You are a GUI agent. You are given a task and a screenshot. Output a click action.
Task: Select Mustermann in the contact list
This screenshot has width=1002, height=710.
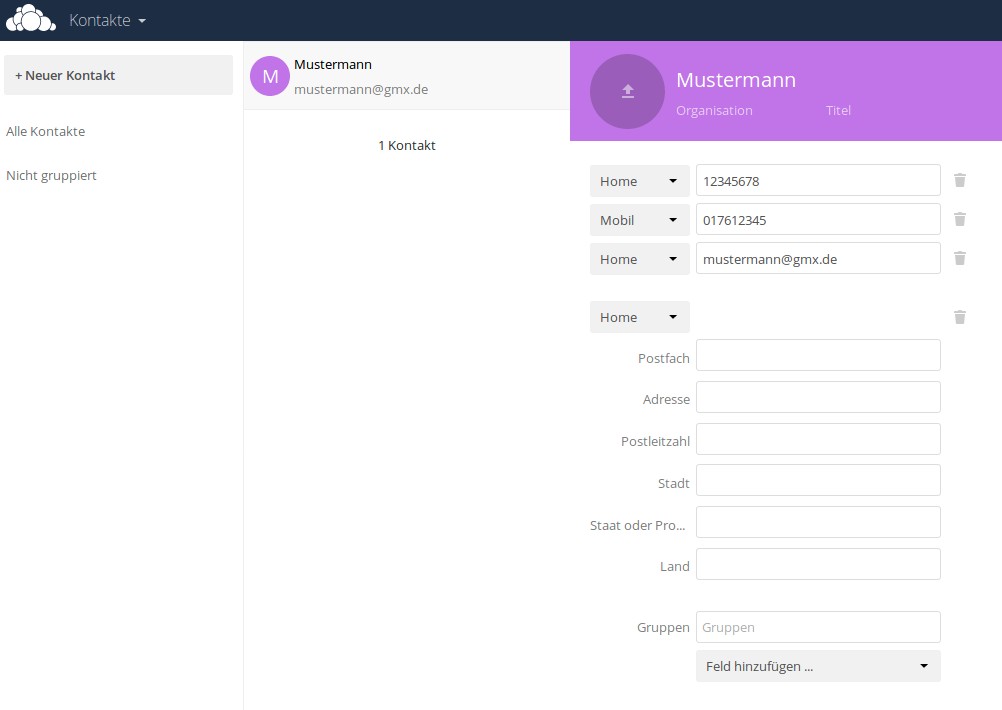(406, 76)
